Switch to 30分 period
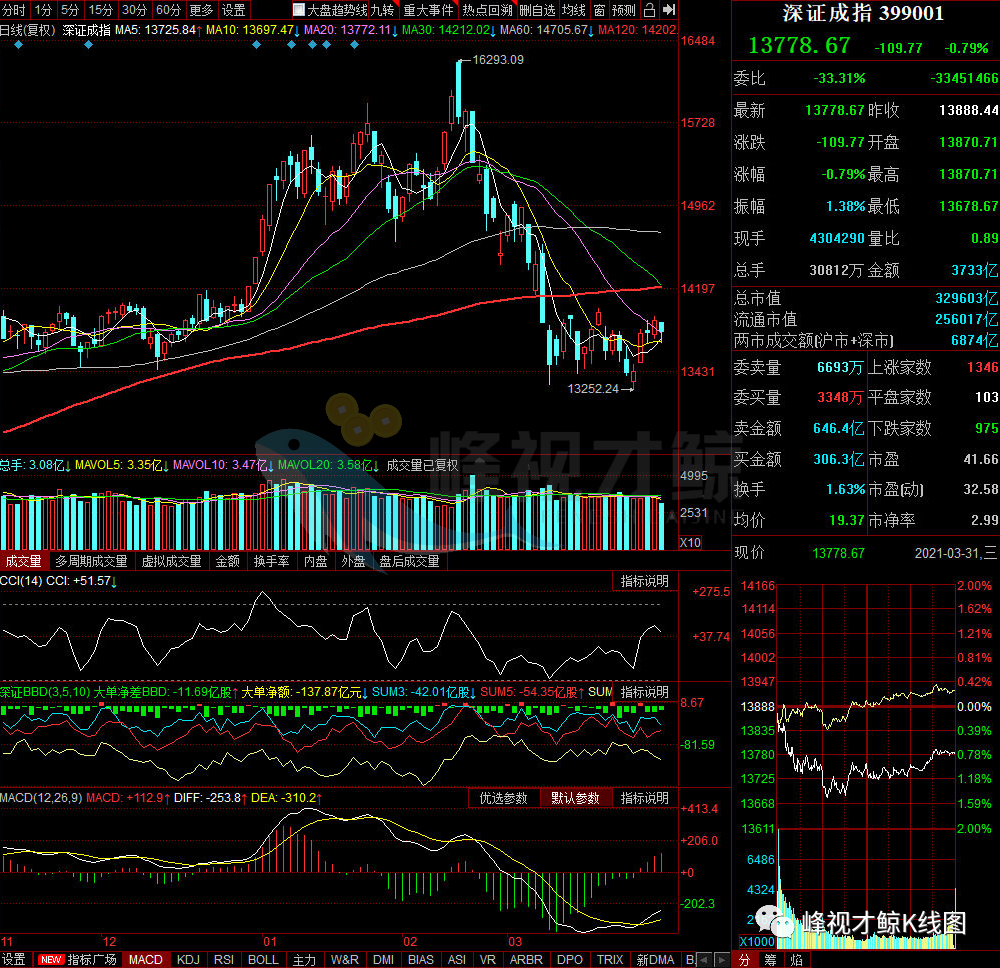Viewport: 1000px width, 968px height. (x=134, y=10)
